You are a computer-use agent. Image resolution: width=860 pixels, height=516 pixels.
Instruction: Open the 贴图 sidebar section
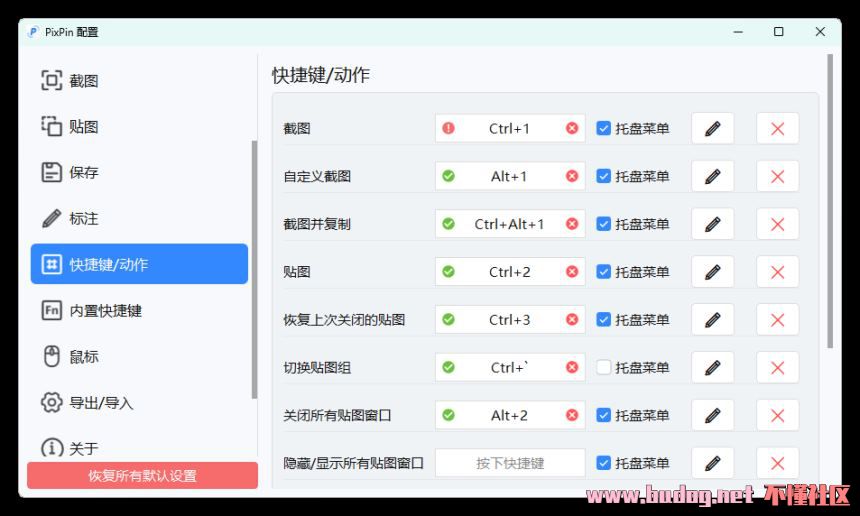click(x=139, y=127)
